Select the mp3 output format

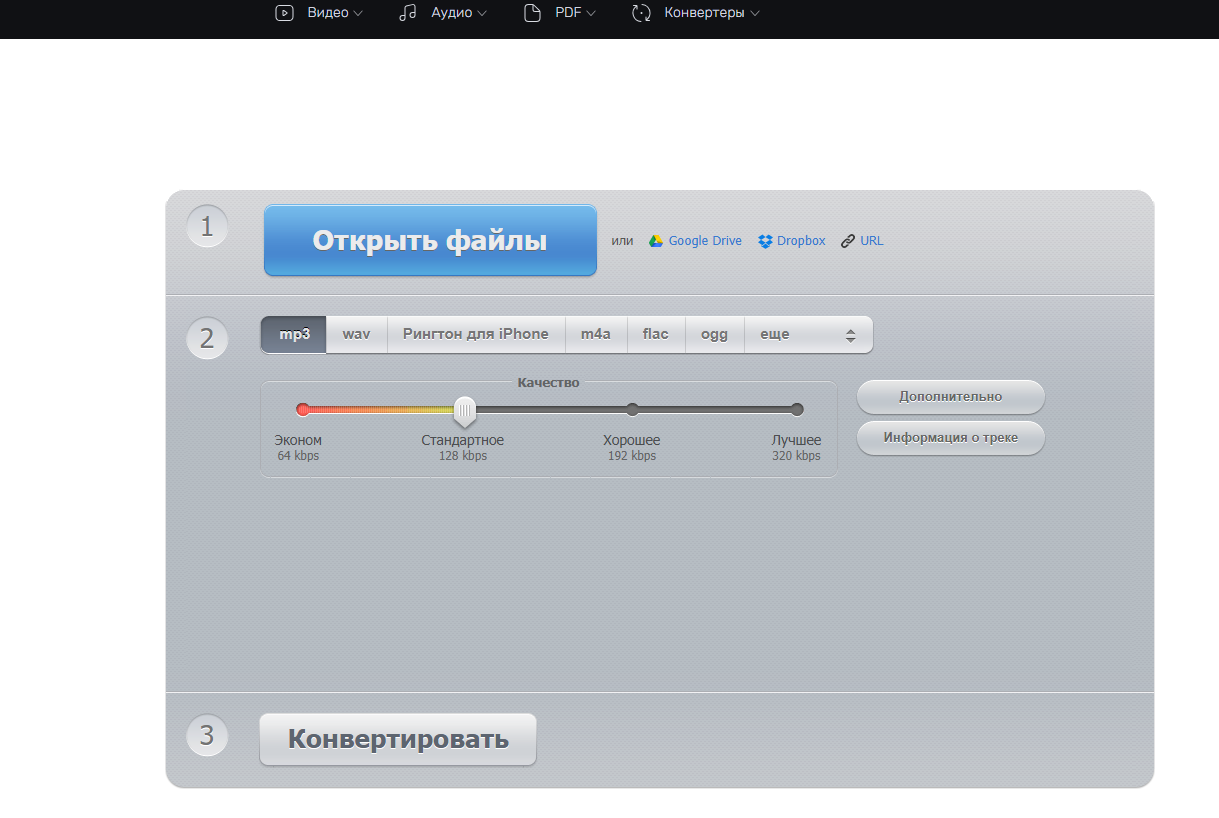[294, 335]
